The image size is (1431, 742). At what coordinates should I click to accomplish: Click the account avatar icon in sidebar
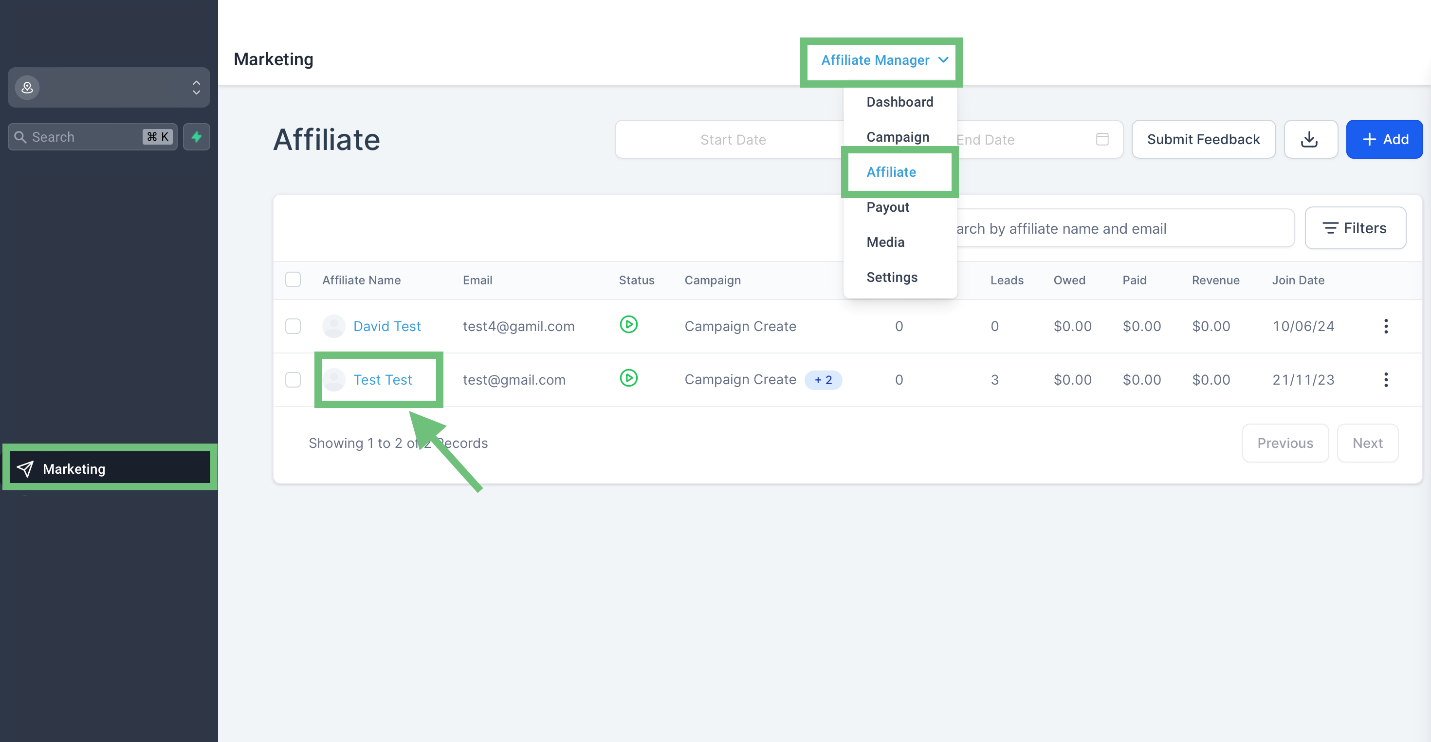click(x=27, y=88)
